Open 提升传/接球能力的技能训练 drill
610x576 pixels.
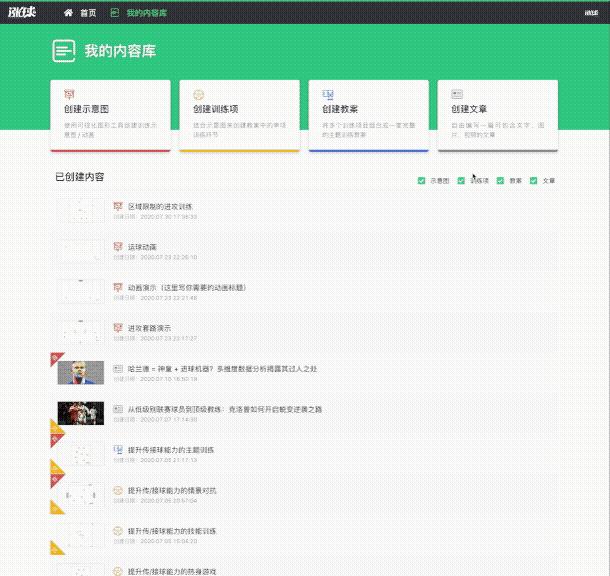pos(172,531)
